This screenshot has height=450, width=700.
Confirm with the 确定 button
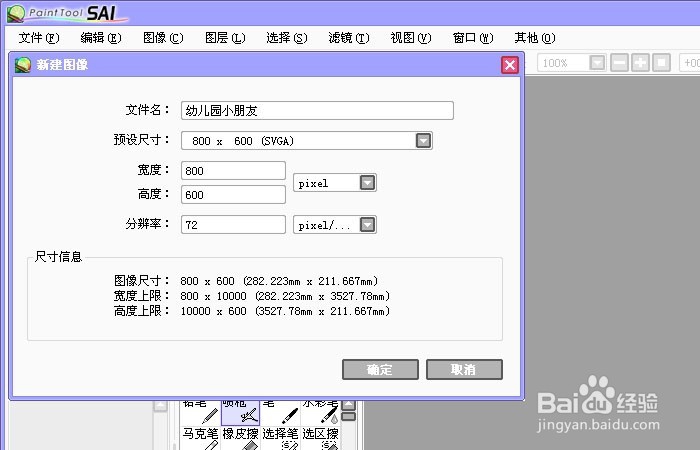click(380, 370)
